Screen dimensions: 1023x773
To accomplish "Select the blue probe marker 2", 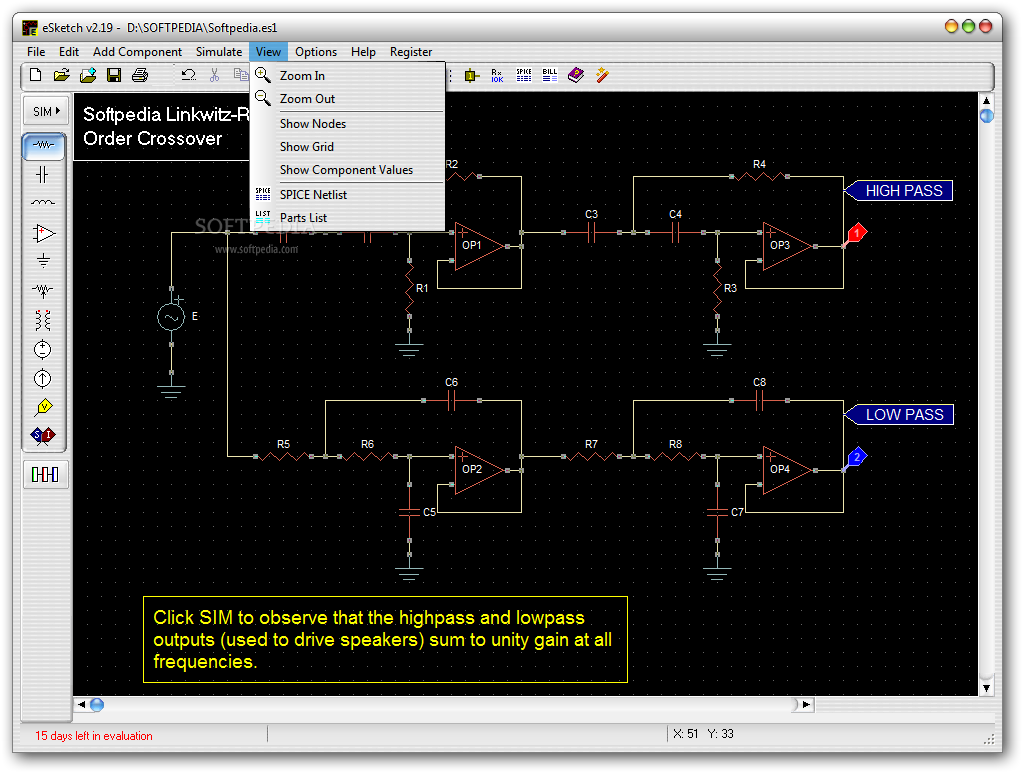I will pos(857,457).
